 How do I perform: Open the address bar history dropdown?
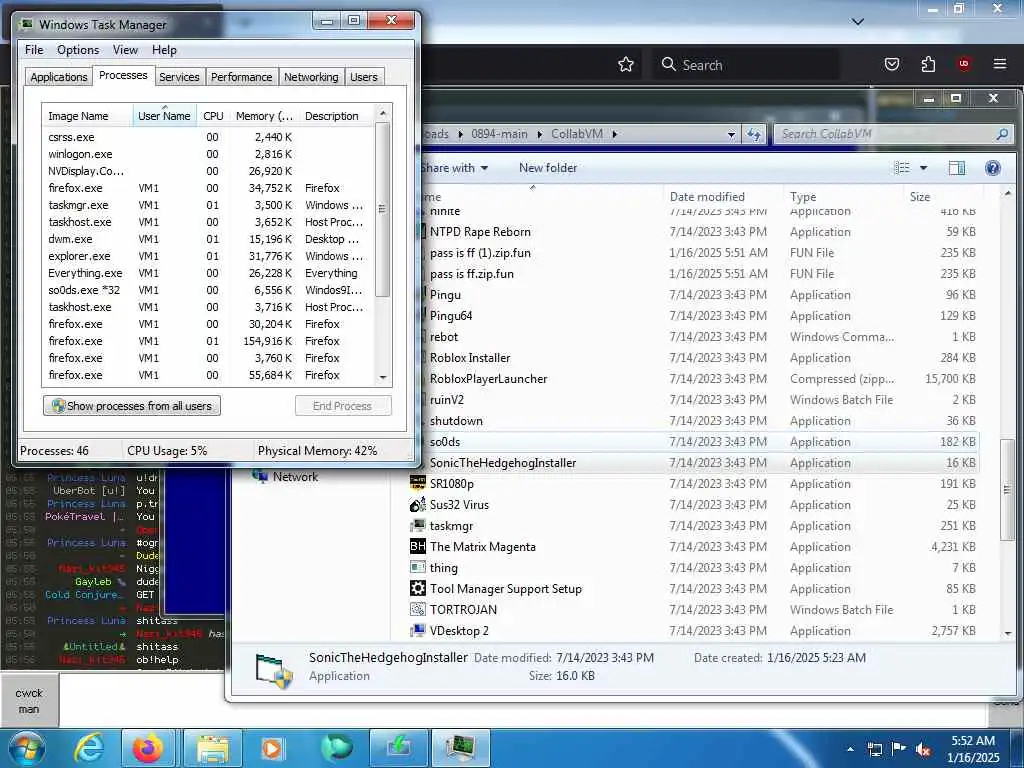pyautogui.click(x=731, y=135)
